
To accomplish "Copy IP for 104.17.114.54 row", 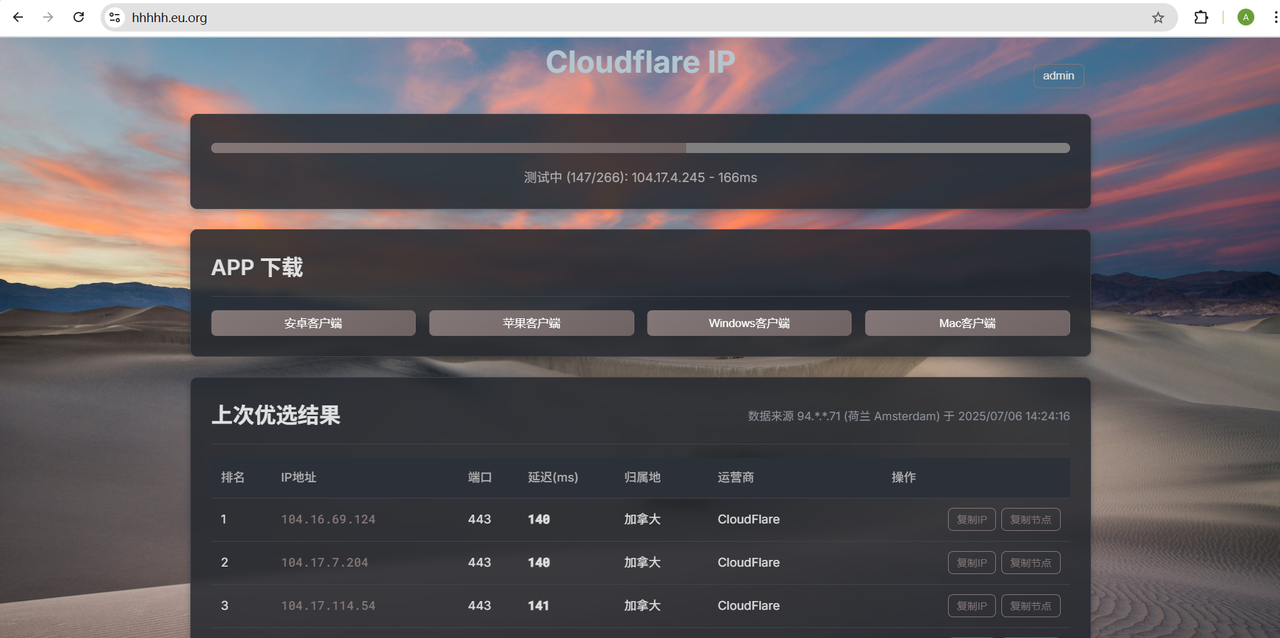I will [971, 606].
